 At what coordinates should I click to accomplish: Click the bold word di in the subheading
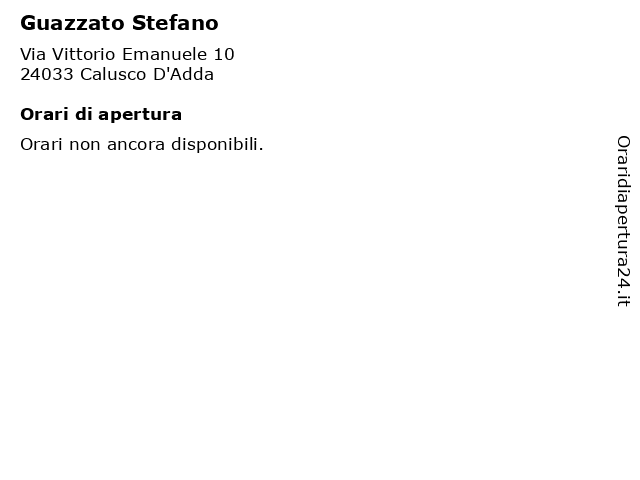(84, 114)
